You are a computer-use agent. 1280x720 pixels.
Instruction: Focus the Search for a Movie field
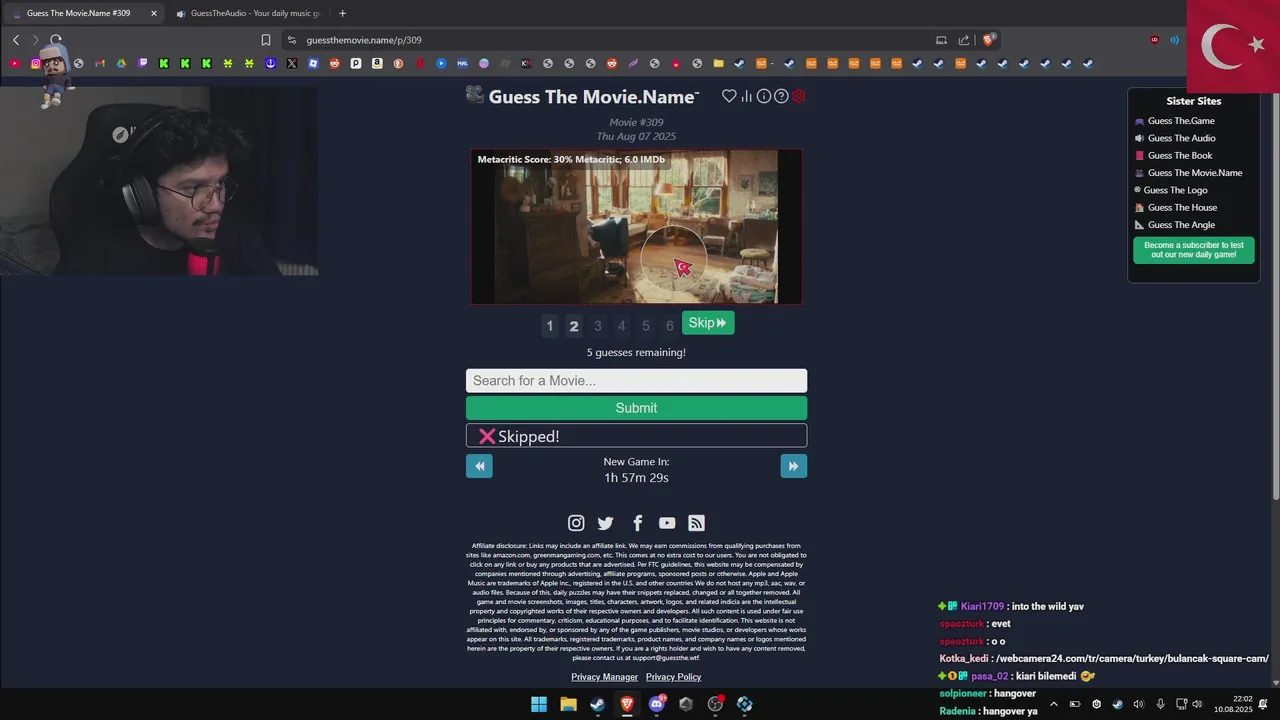(x=636, y=381)
